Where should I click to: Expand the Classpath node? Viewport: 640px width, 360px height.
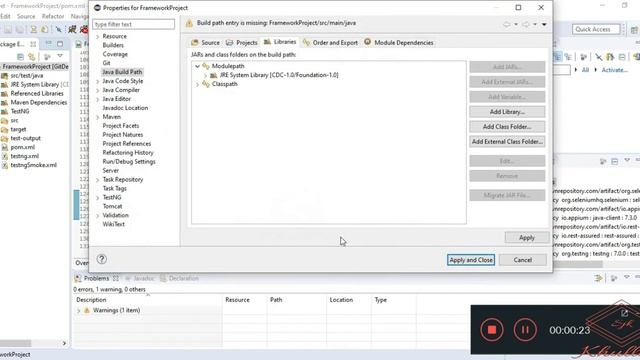click(x=198, y=84)
